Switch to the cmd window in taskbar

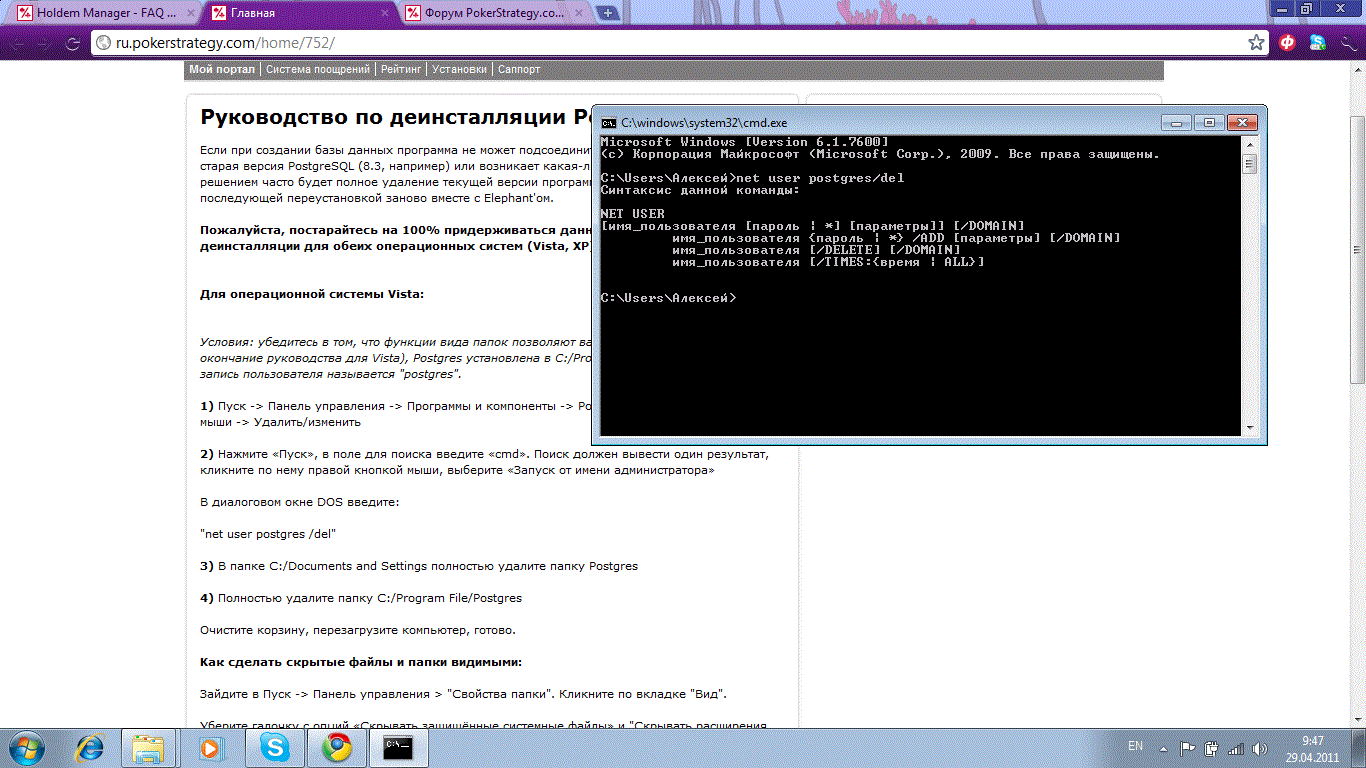[399, 747]
